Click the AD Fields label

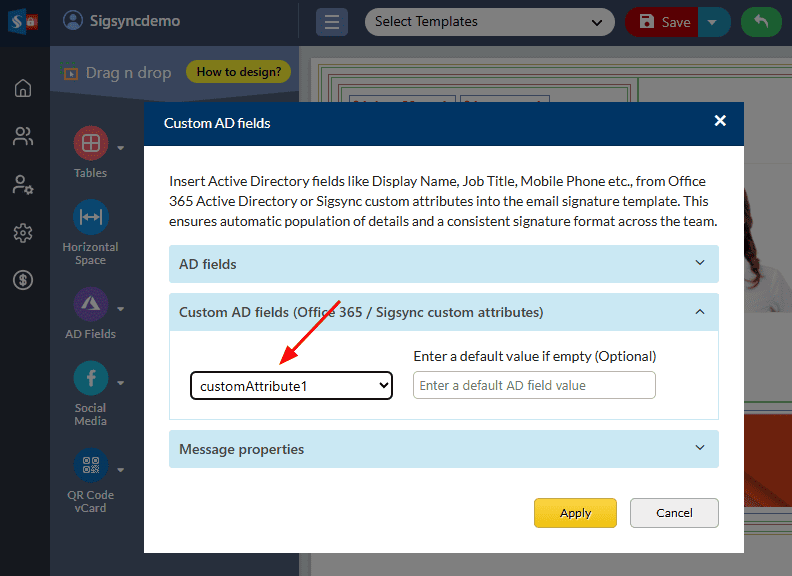tap(90, 334)
